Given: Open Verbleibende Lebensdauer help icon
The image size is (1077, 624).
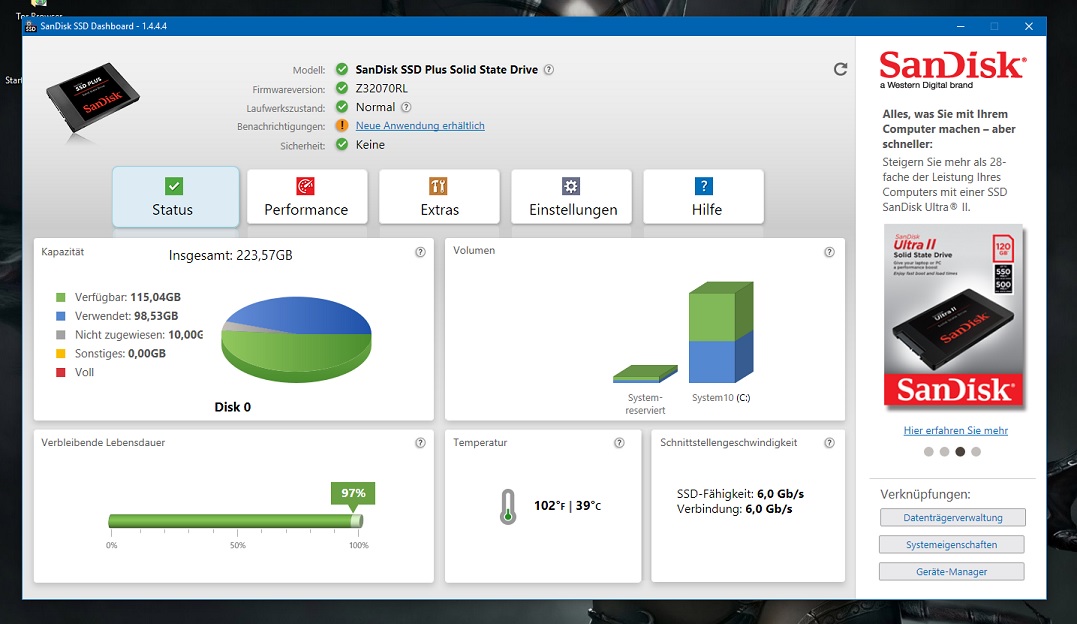Looking at the screenshot, I should [420, 443].
